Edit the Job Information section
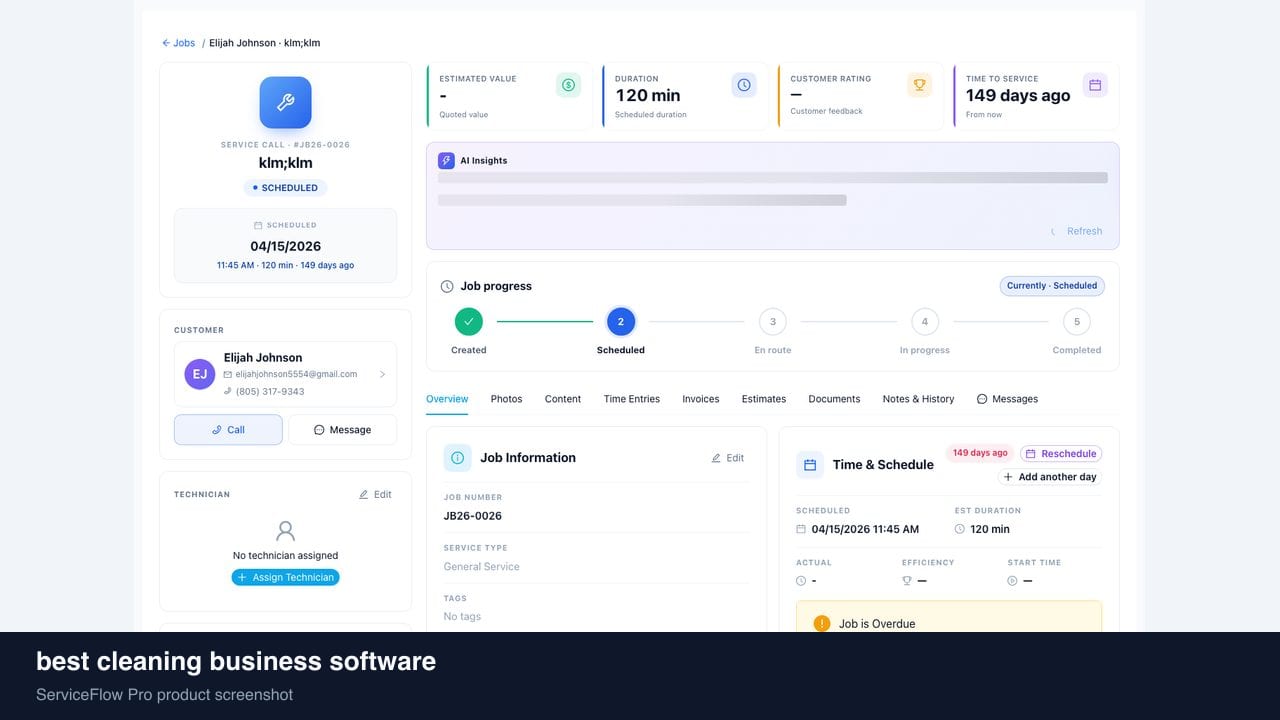 (x=728, y=458)
